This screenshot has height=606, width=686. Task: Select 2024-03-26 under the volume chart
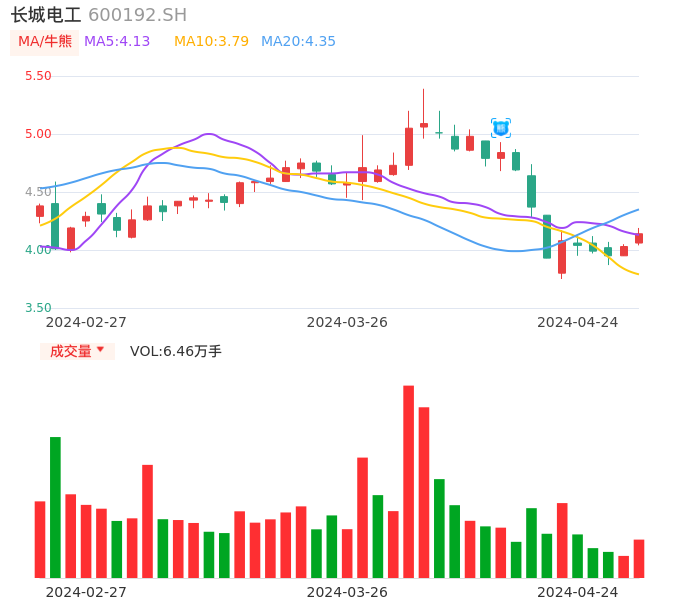(347, 592)
